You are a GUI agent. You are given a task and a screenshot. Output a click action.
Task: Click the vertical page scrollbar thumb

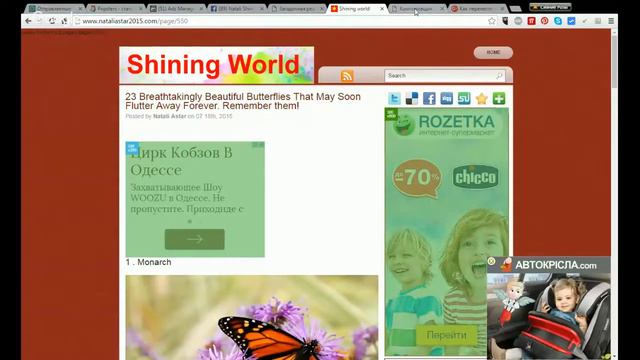point(614,61)
